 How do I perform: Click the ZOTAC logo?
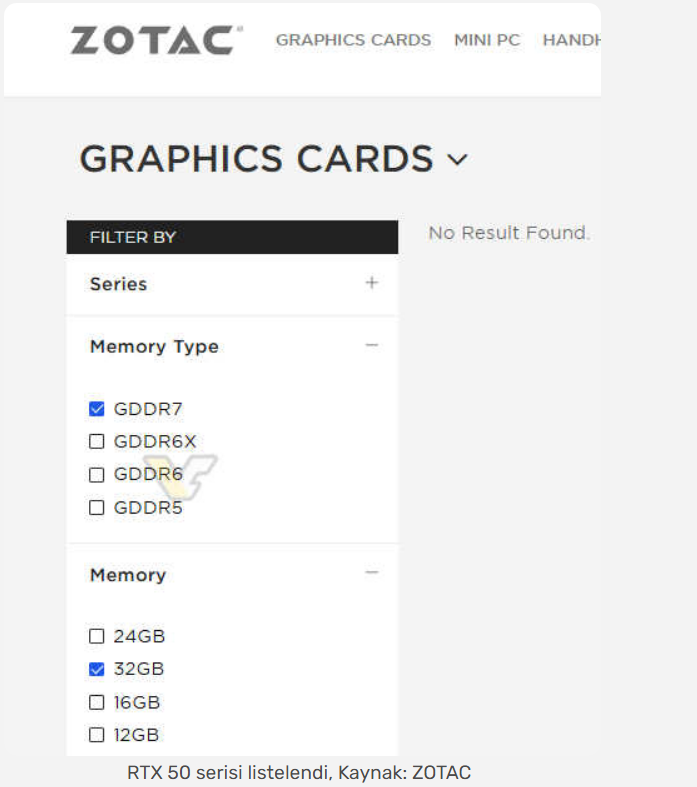(153, 41)
